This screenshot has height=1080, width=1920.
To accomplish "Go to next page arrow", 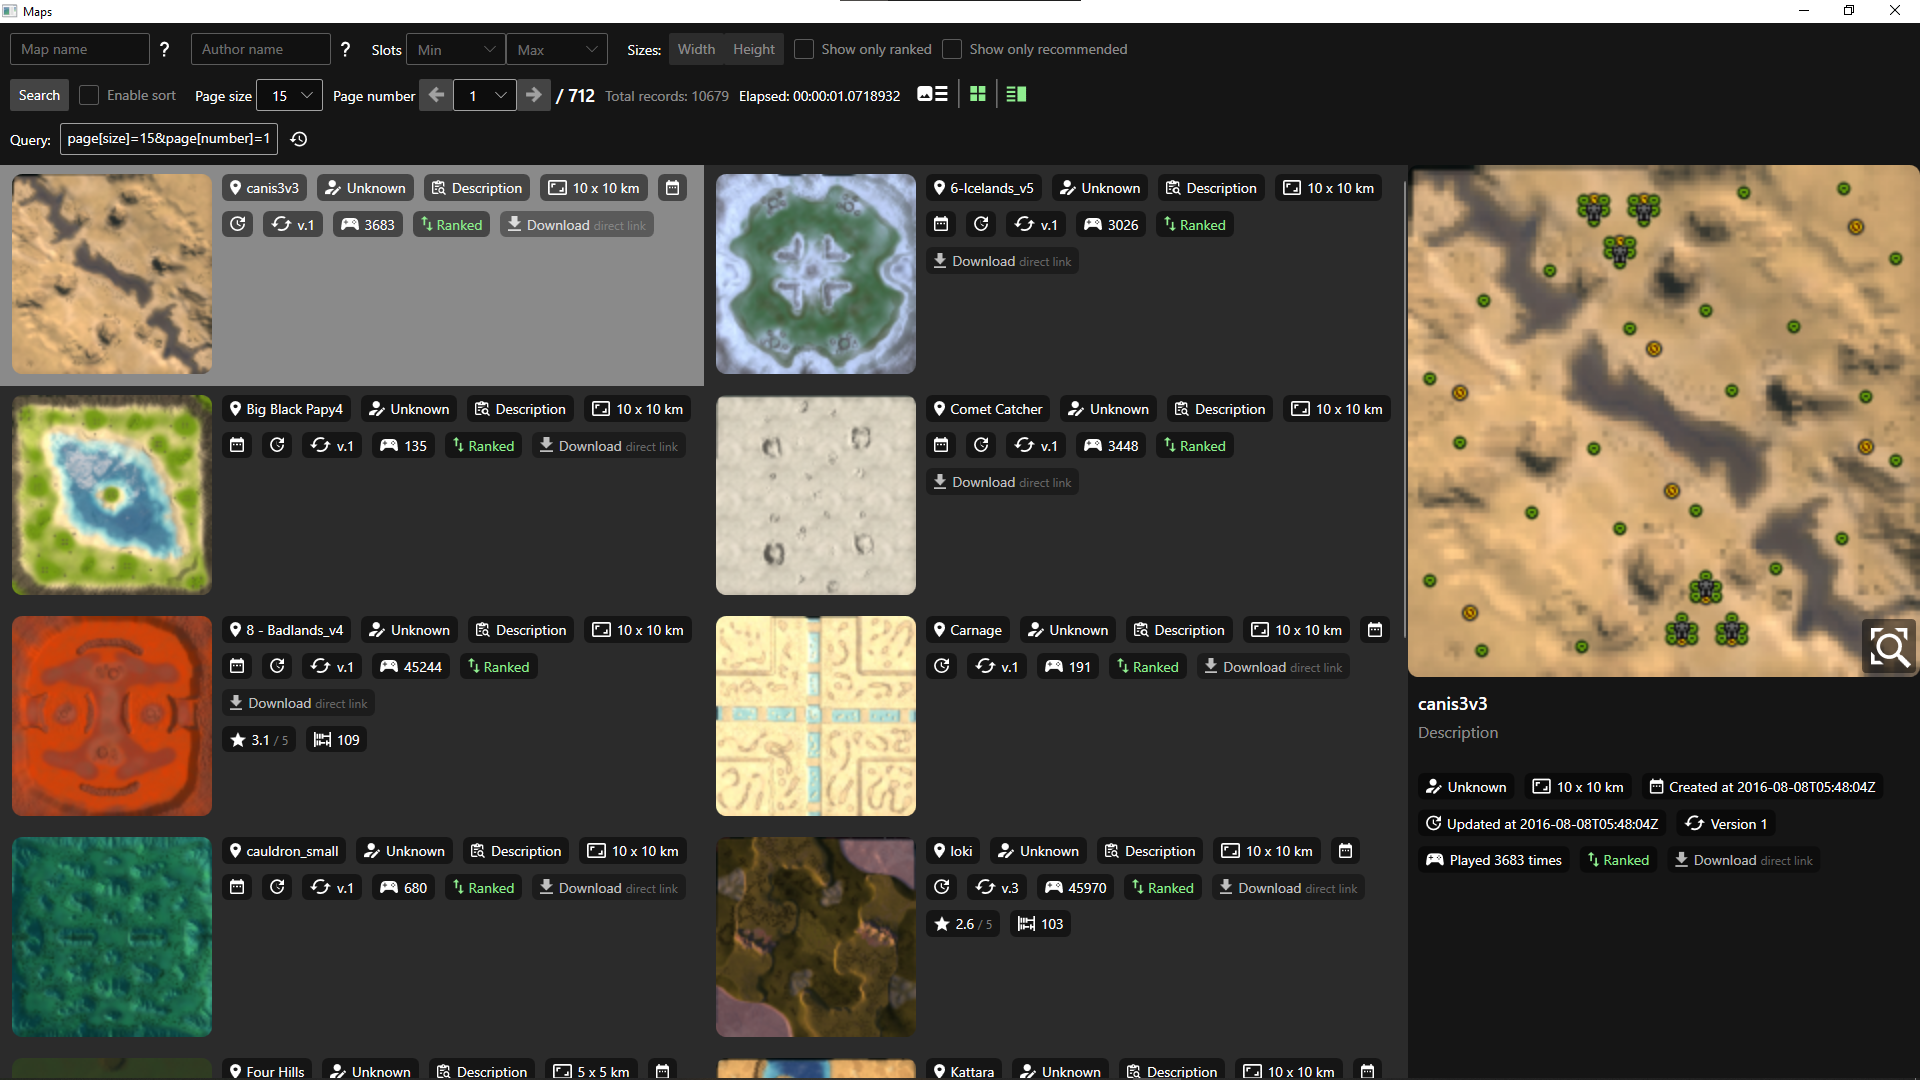I will point(534,95).
